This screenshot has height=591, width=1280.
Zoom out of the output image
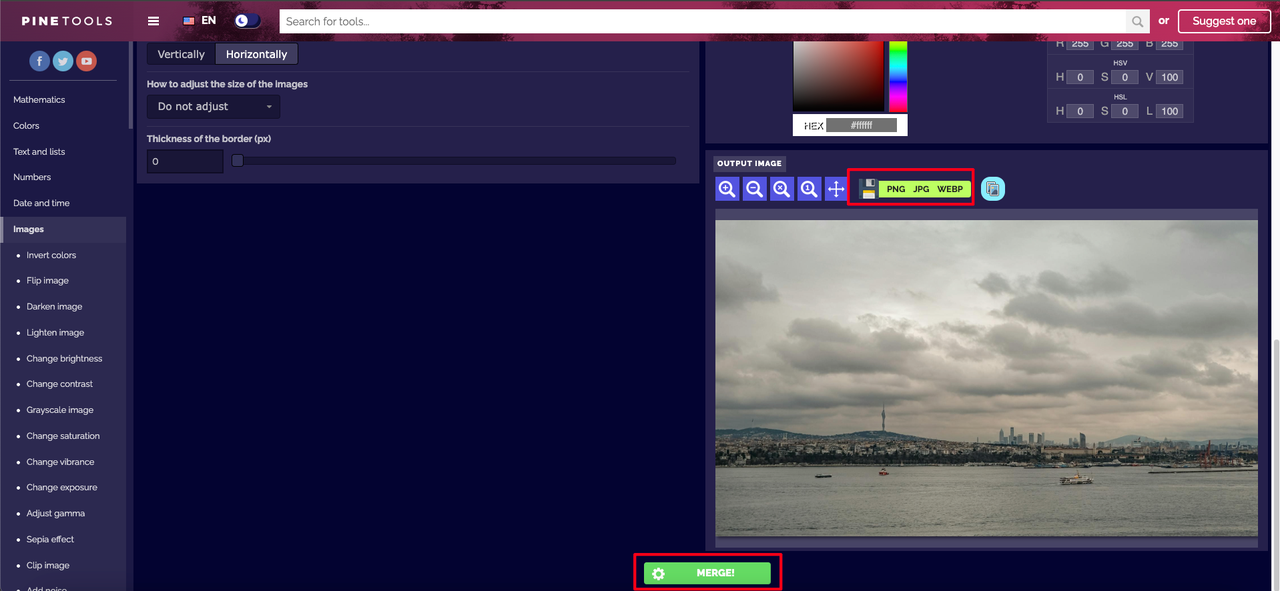(754, 188)
